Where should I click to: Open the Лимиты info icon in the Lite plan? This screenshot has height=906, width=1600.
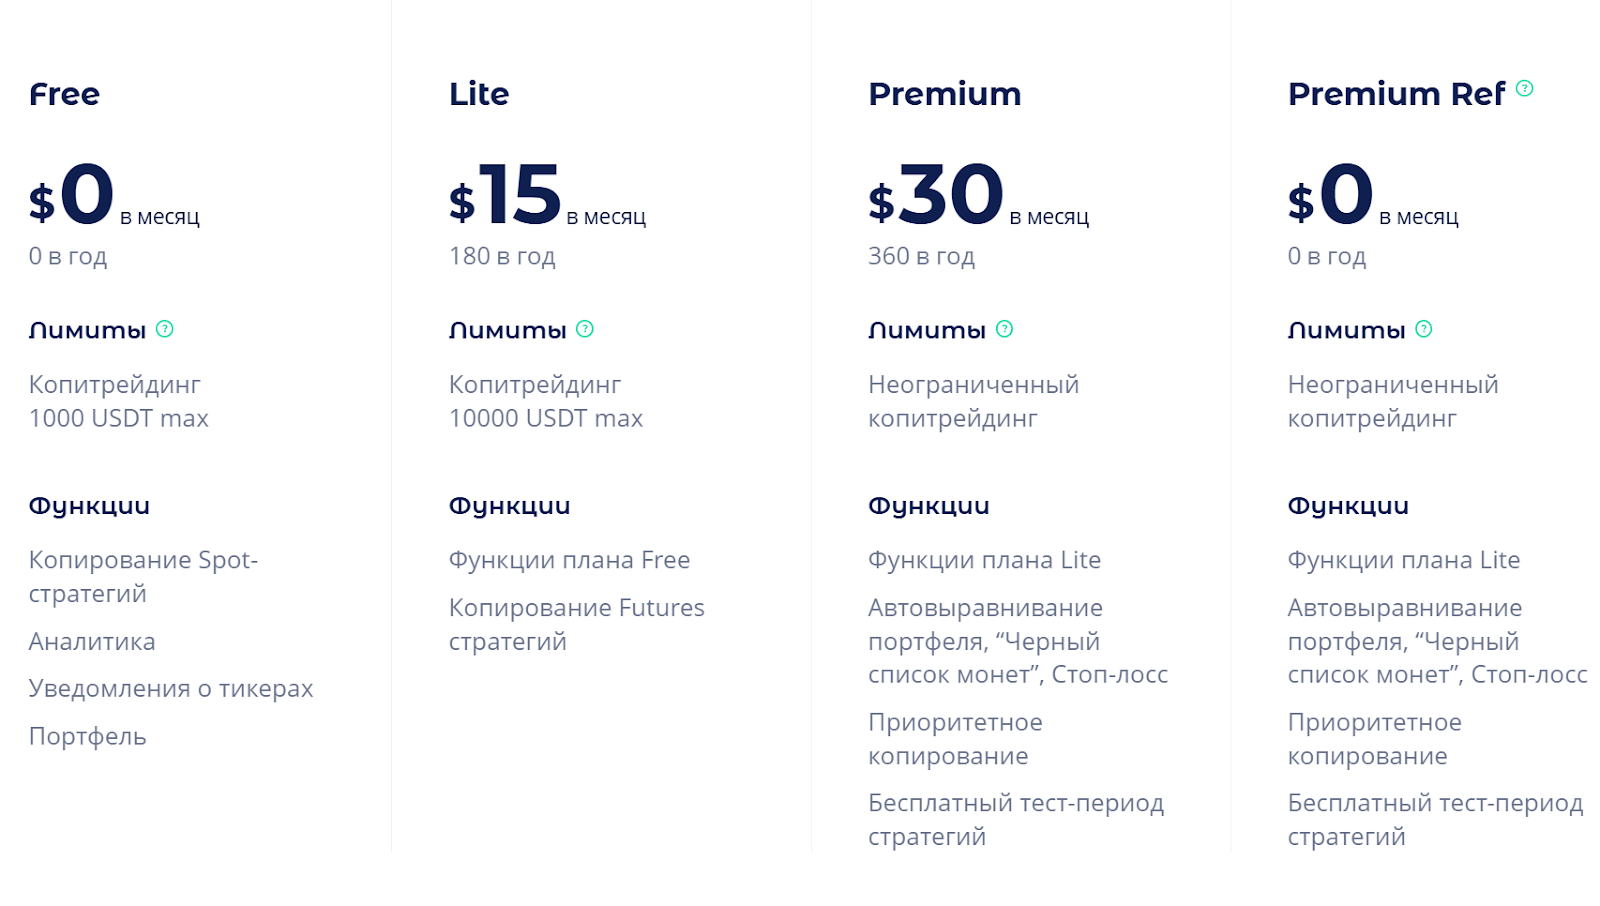click(585, 329)
